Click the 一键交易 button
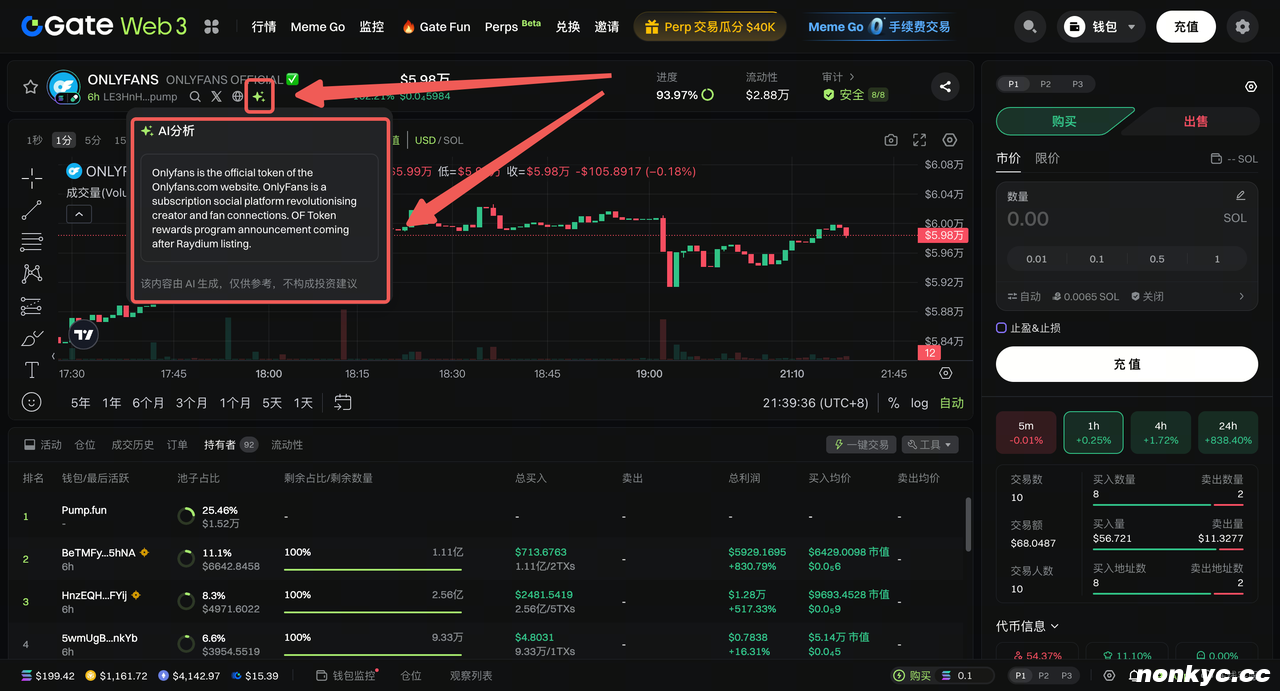Screen dimensions: 1280x691 pyautogui.click(x=861, y=445)
